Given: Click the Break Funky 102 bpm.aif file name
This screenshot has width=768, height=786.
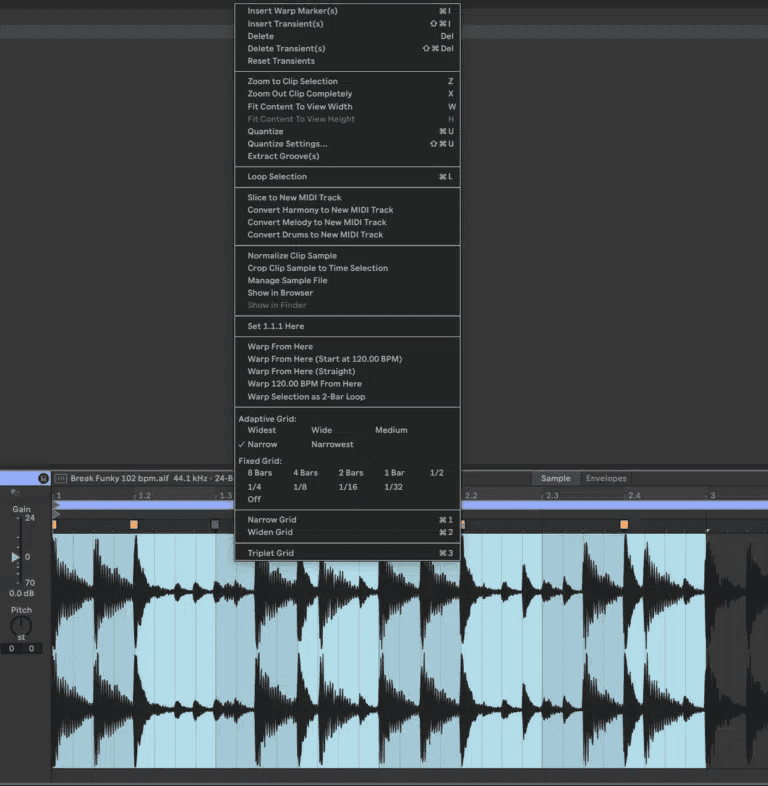Looking at the screenshot, I should [x=120, y=478].
